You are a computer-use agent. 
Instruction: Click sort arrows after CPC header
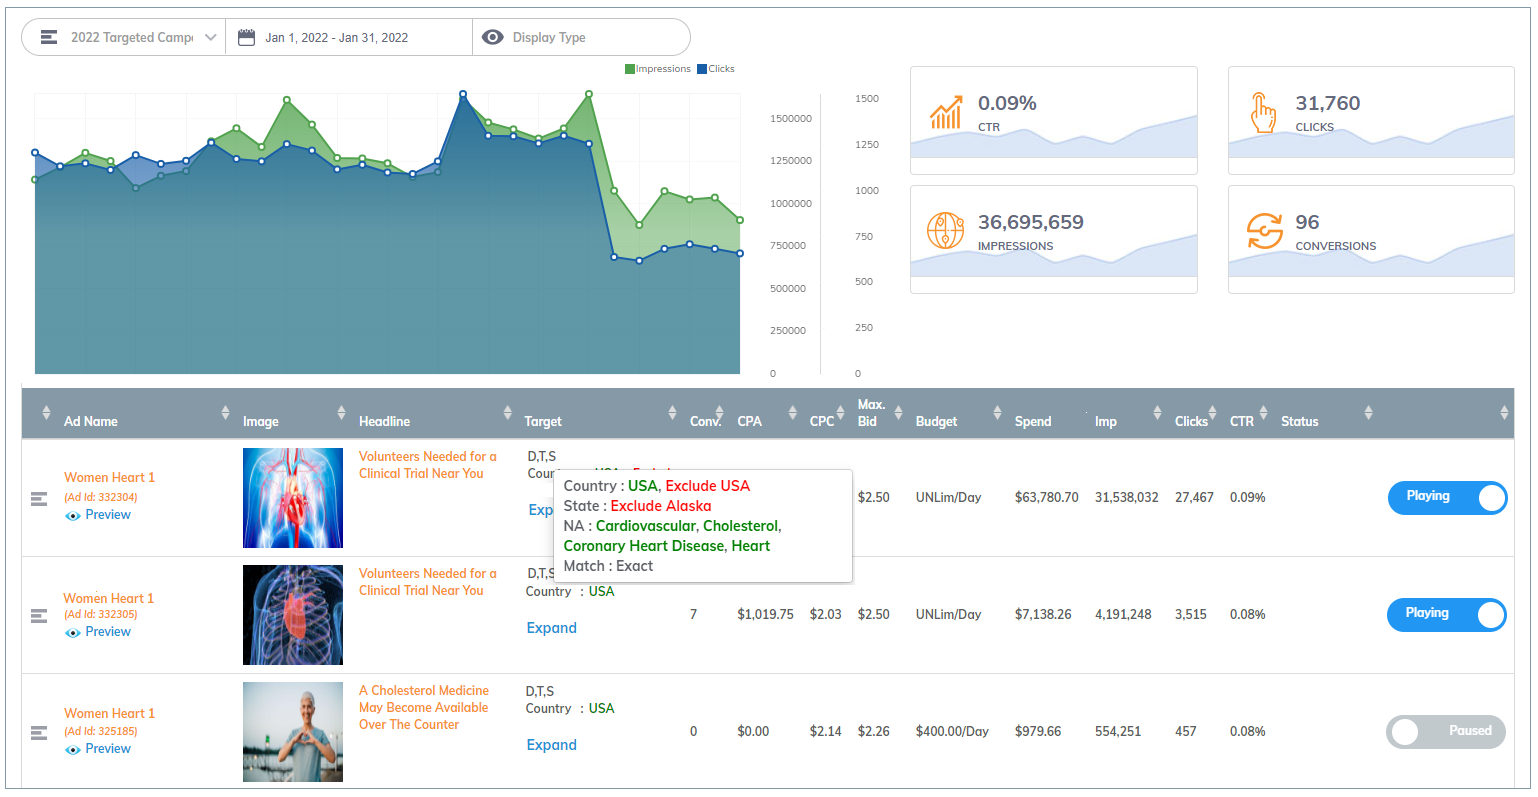840,412
